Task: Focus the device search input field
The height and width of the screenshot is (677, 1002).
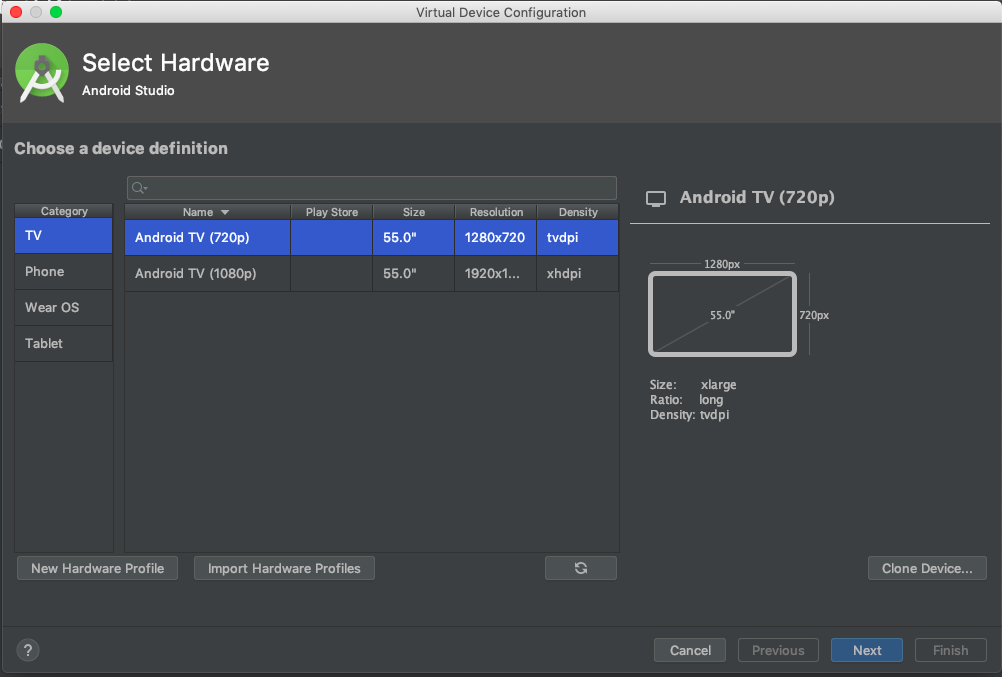Action: coord(372,188)
